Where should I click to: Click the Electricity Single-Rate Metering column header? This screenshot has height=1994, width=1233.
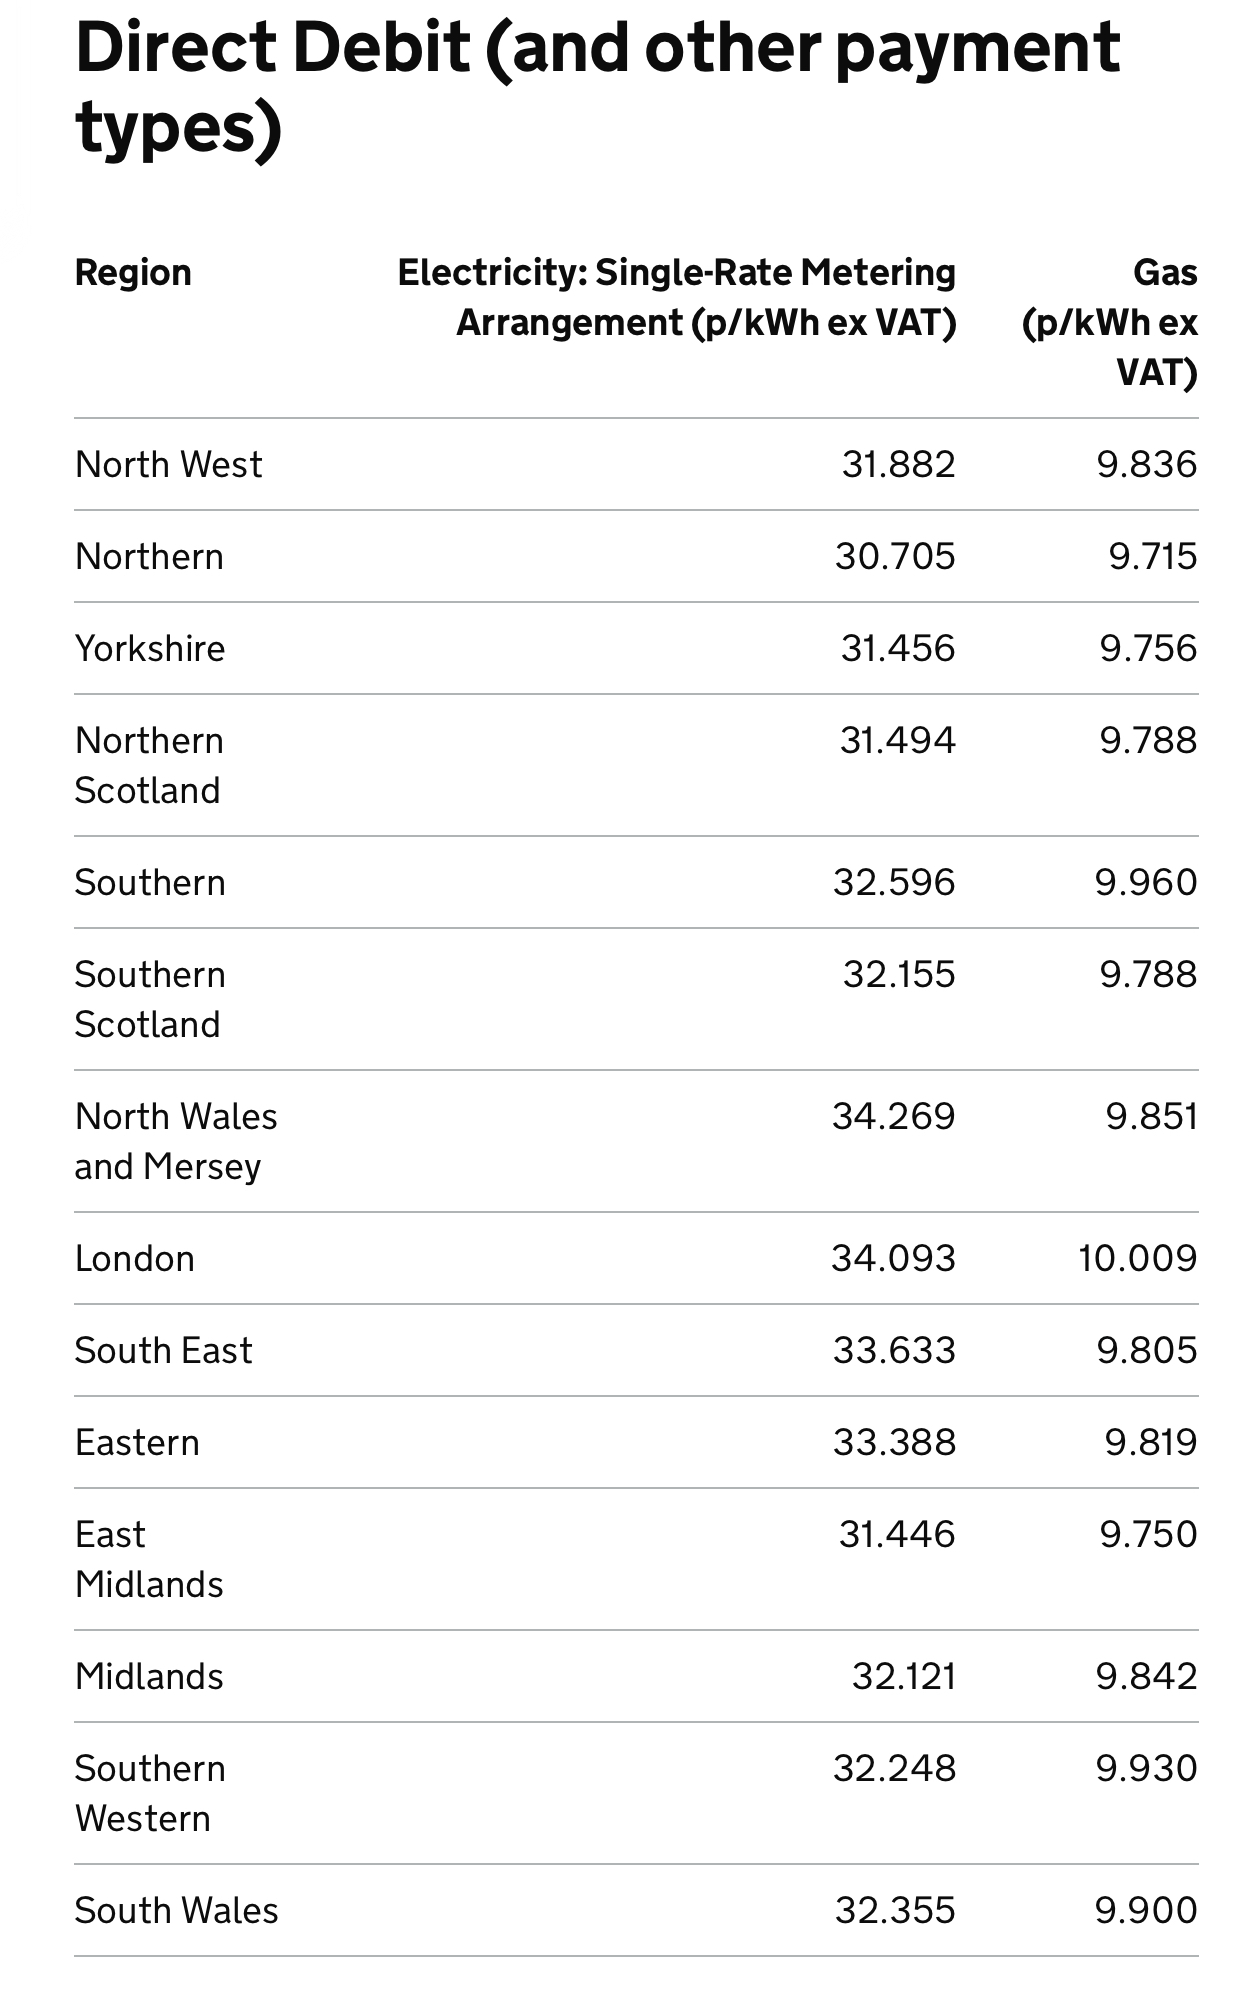(677, 297)
